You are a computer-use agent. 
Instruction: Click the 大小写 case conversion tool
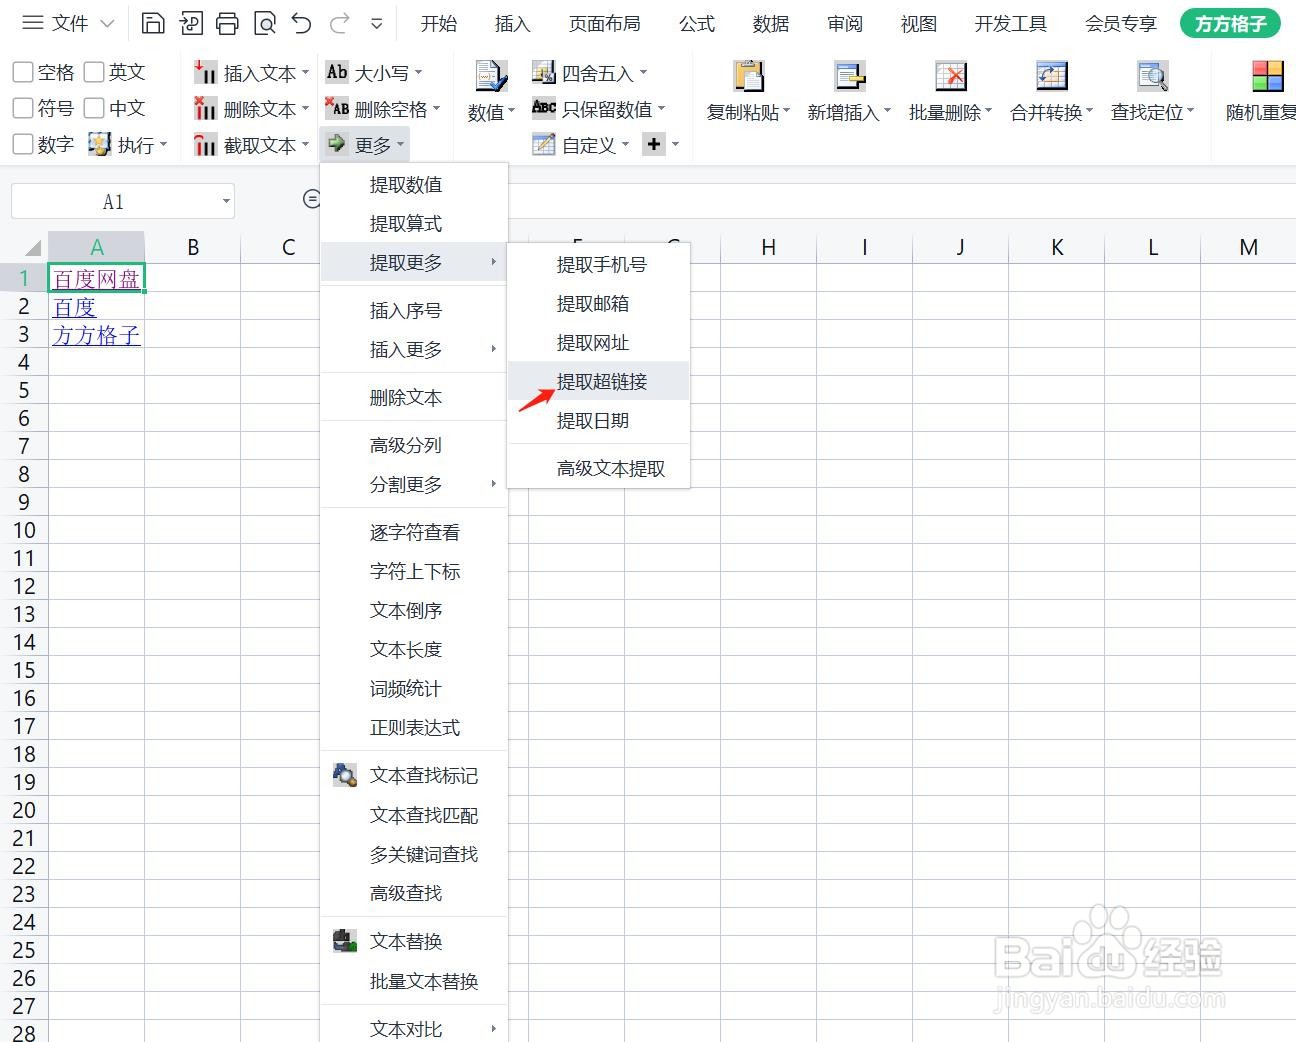[x=374, y=72]
